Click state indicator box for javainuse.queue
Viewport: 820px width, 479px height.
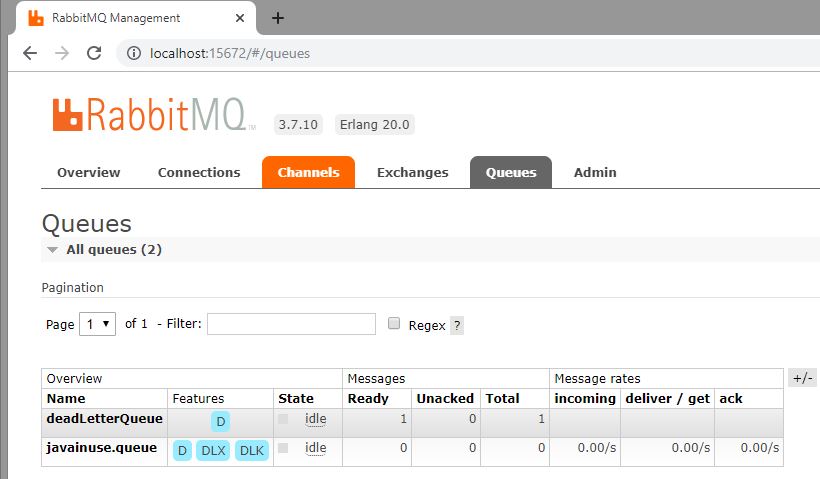pos(283,448)
